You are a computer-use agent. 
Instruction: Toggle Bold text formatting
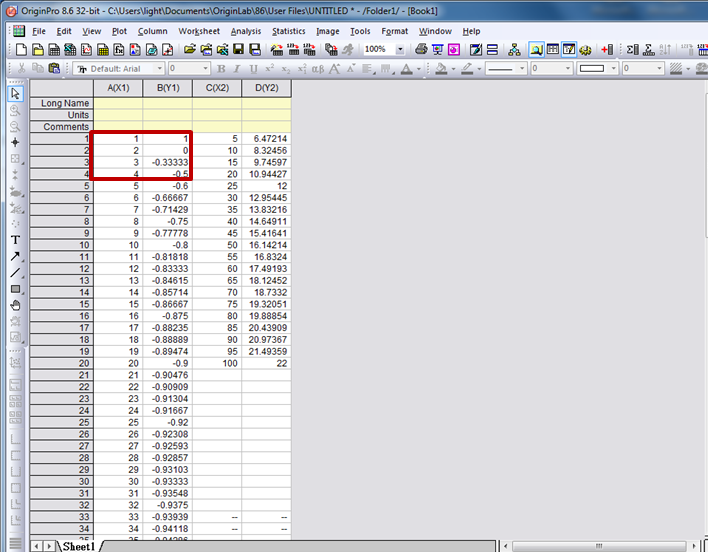pos(222,69)
